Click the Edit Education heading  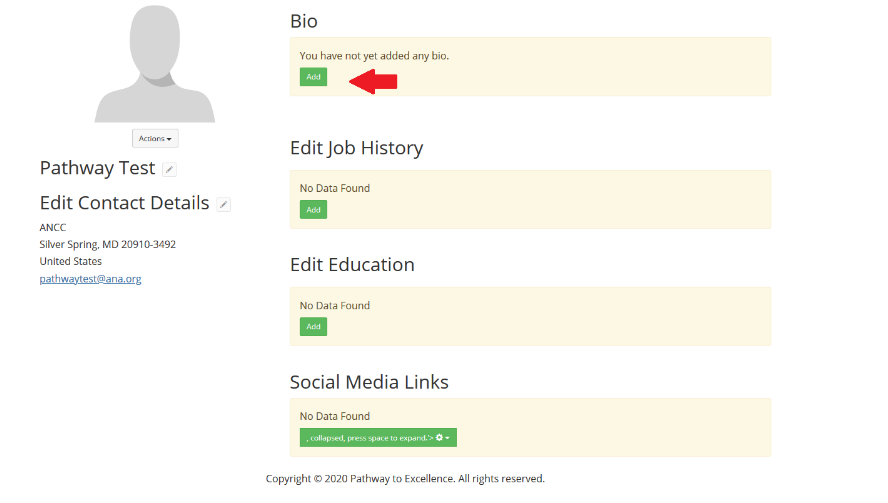point(352,265)
